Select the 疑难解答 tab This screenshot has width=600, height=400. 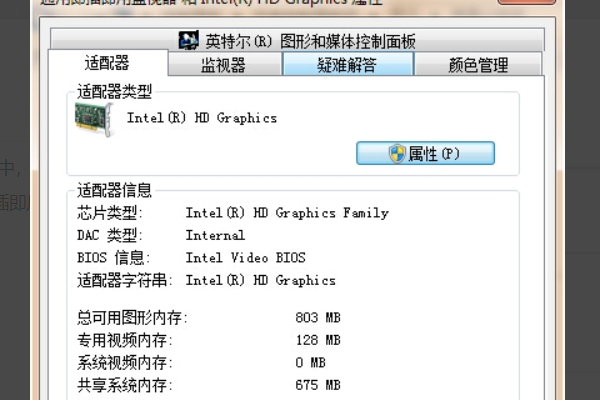[x=348, y=64]
